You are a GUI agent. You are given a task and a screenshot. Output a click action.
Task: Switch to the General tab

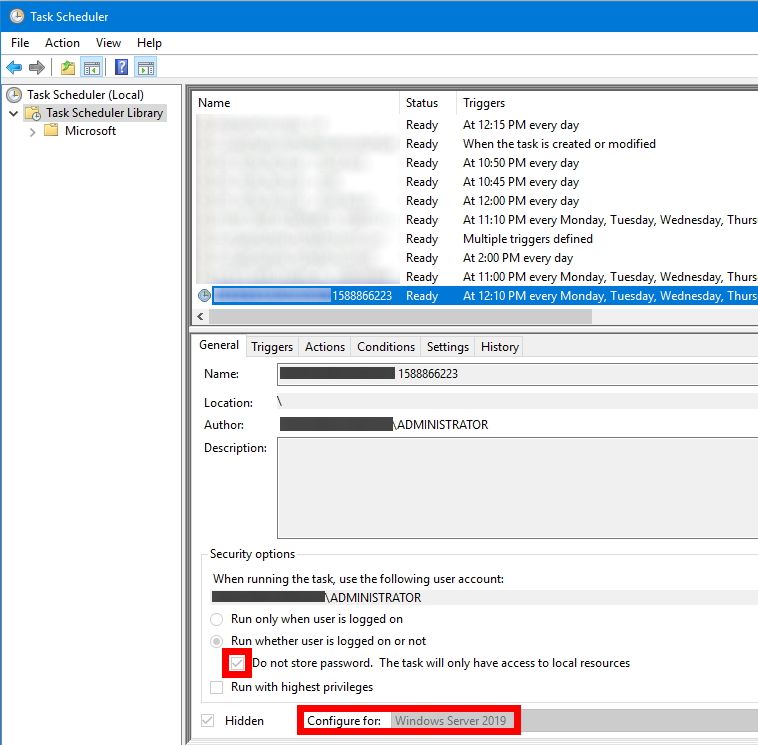point(219,345)
